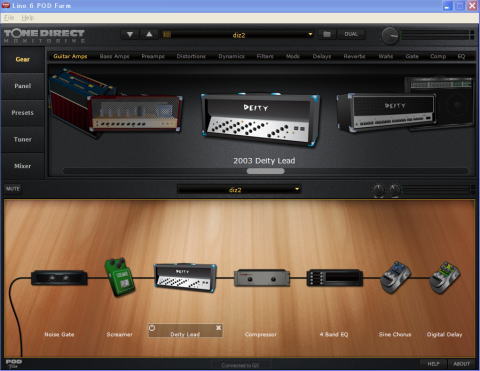Open preset folder icon beside DUAL
The width and height of the screenshot is (480, 371).
(327, 34)
